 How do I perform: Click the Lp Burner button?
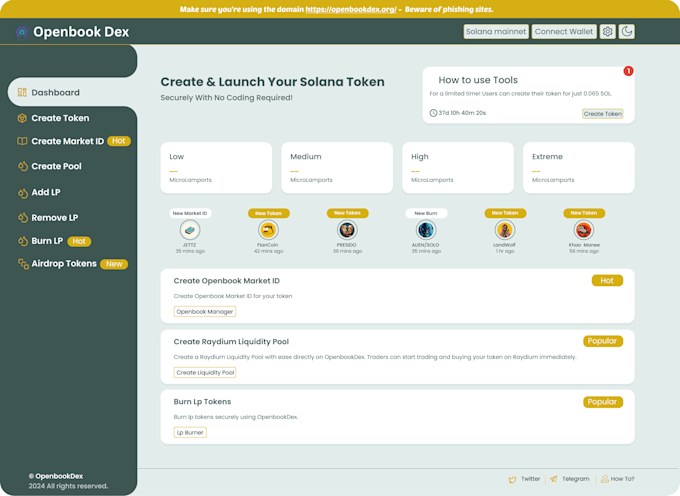tap(190, 433)
